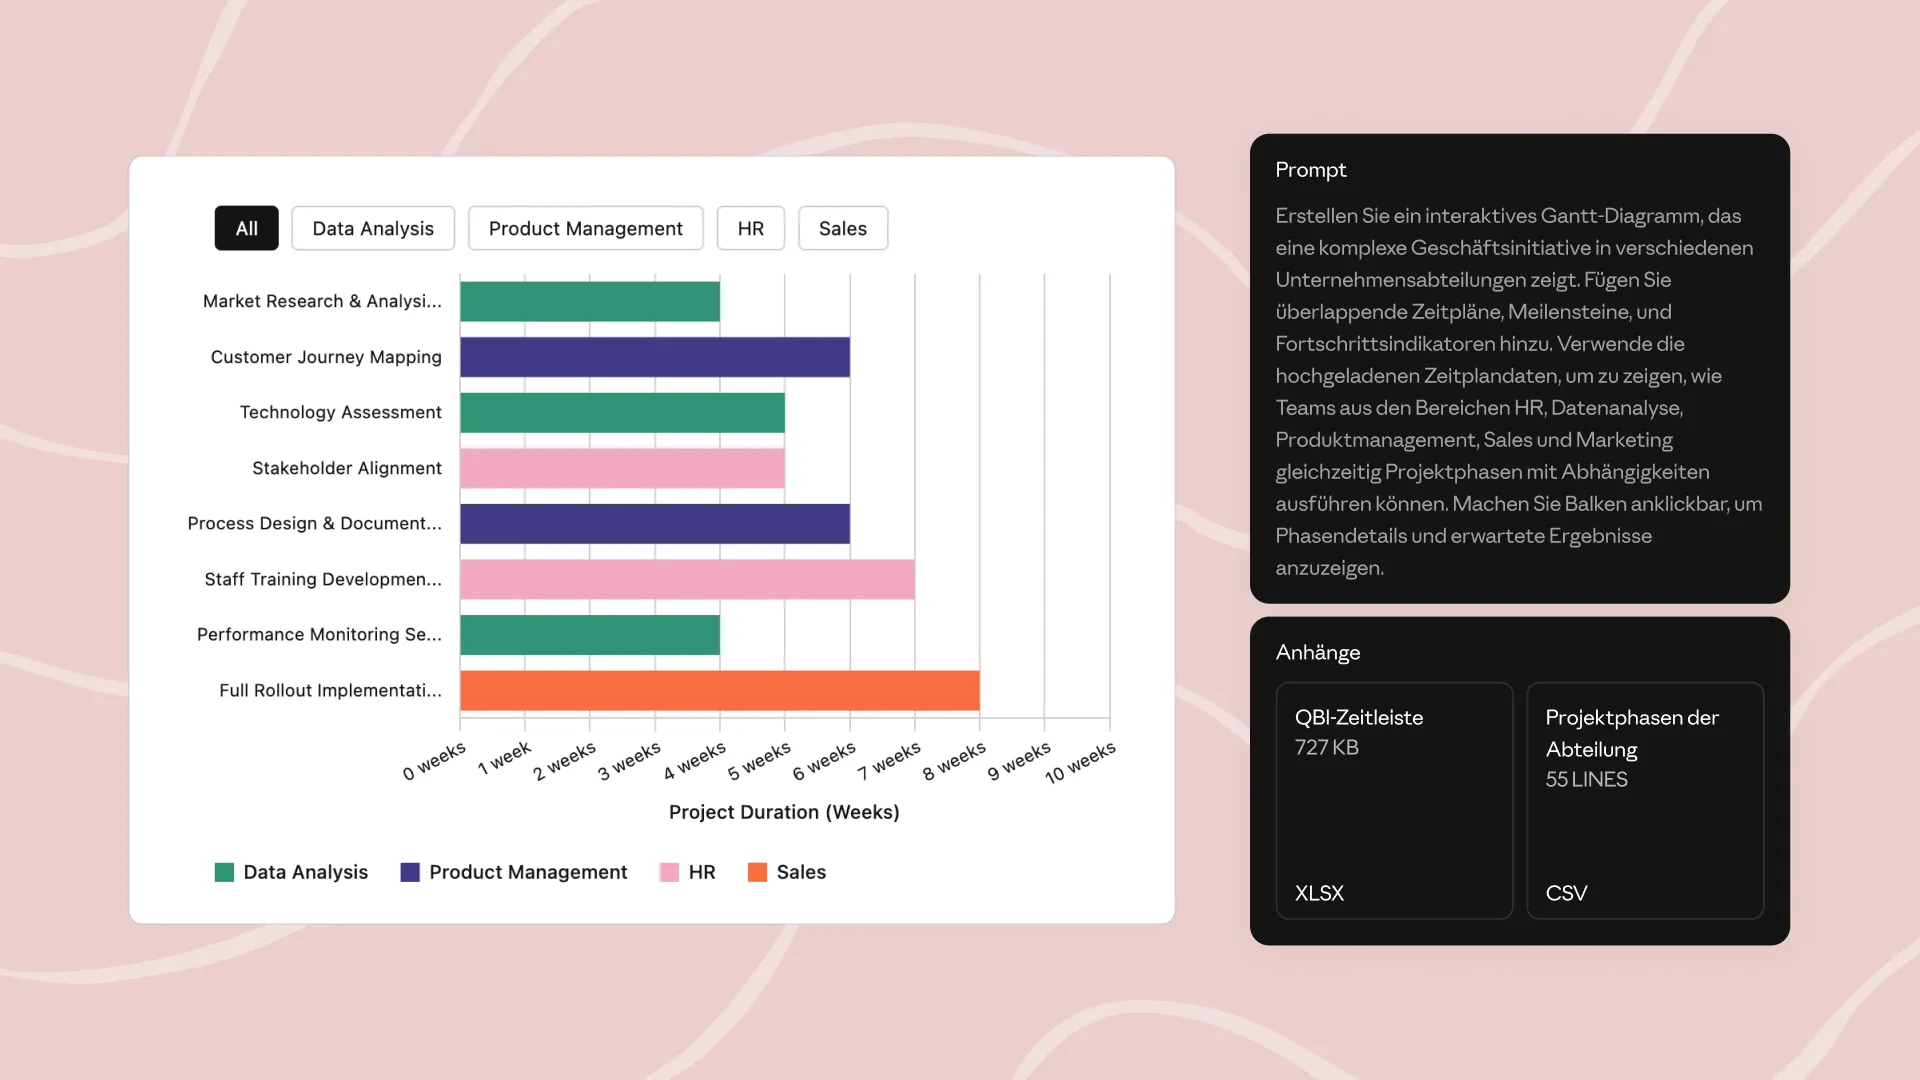
Task: Click the HR legend pink swatch
Action: click(x=669, y=872)
